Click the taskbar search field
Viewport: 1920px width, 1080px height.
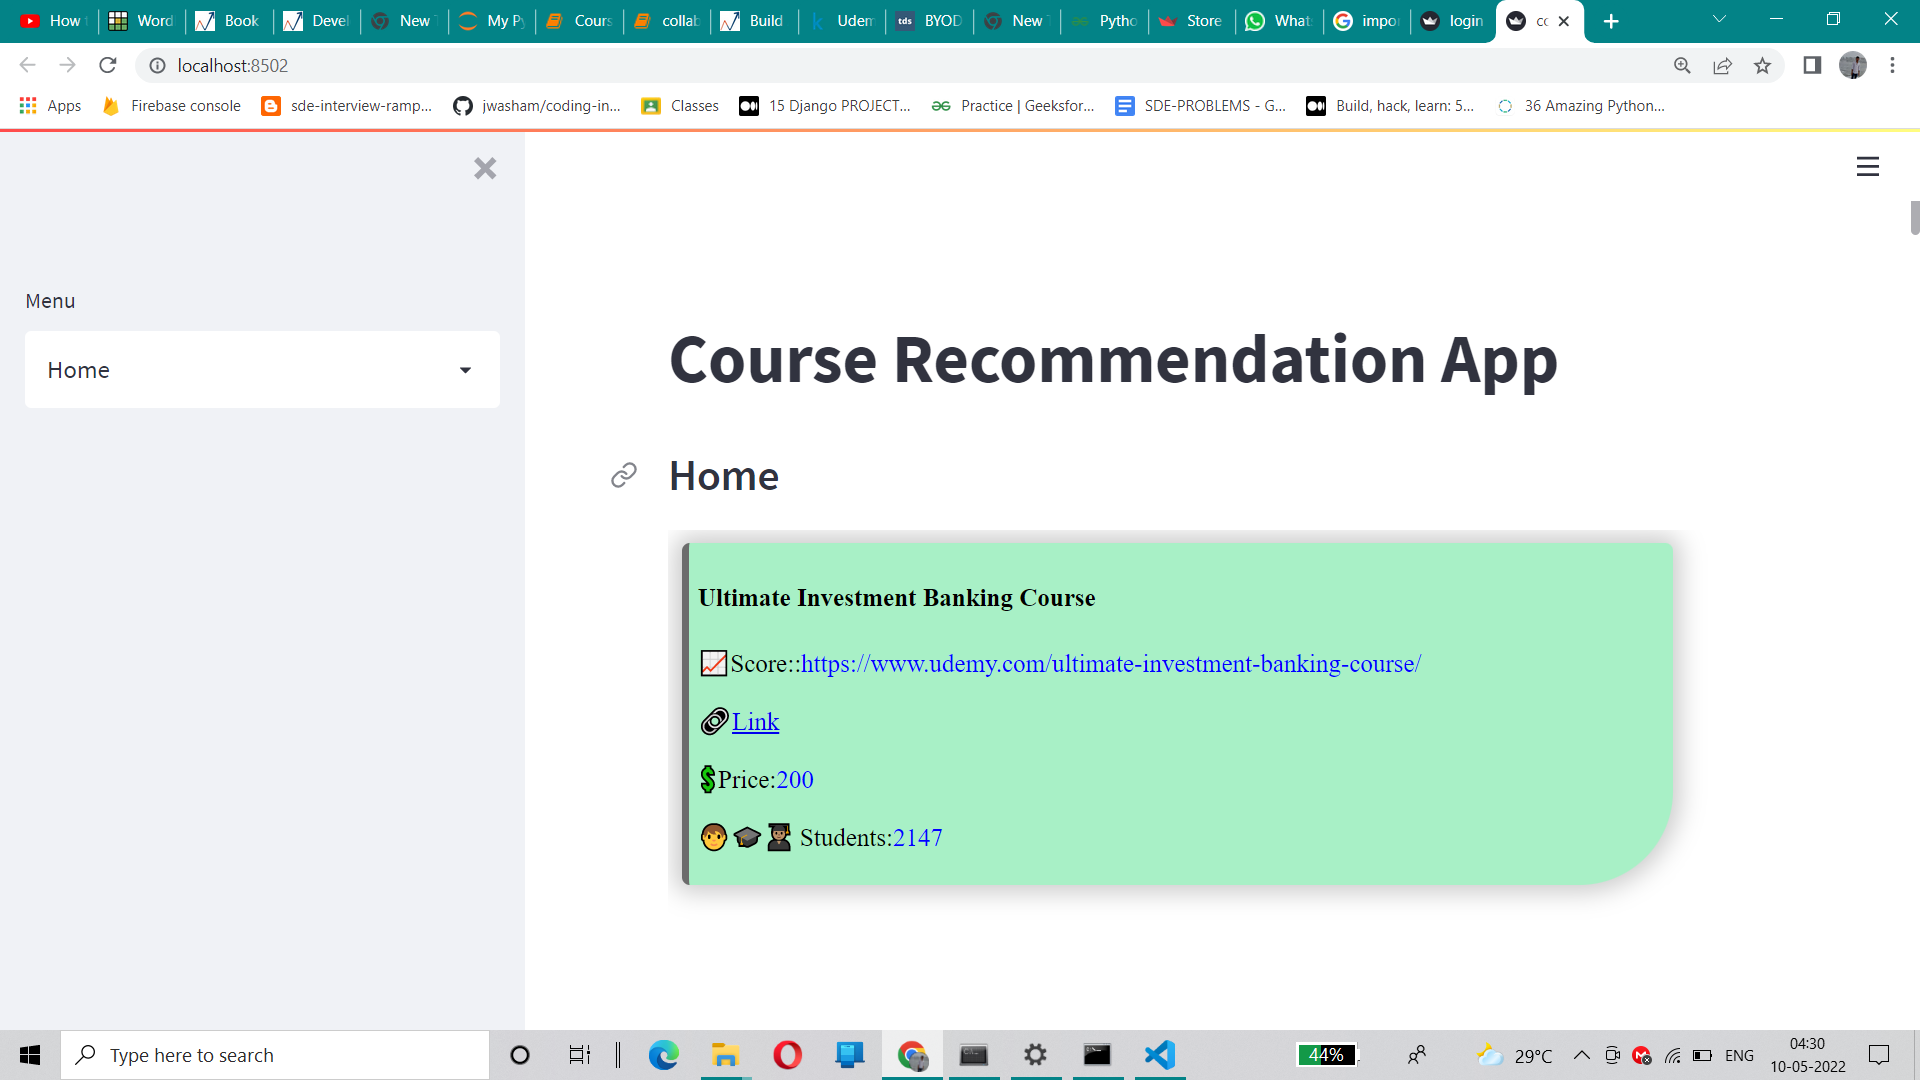tap(275, 1055)
